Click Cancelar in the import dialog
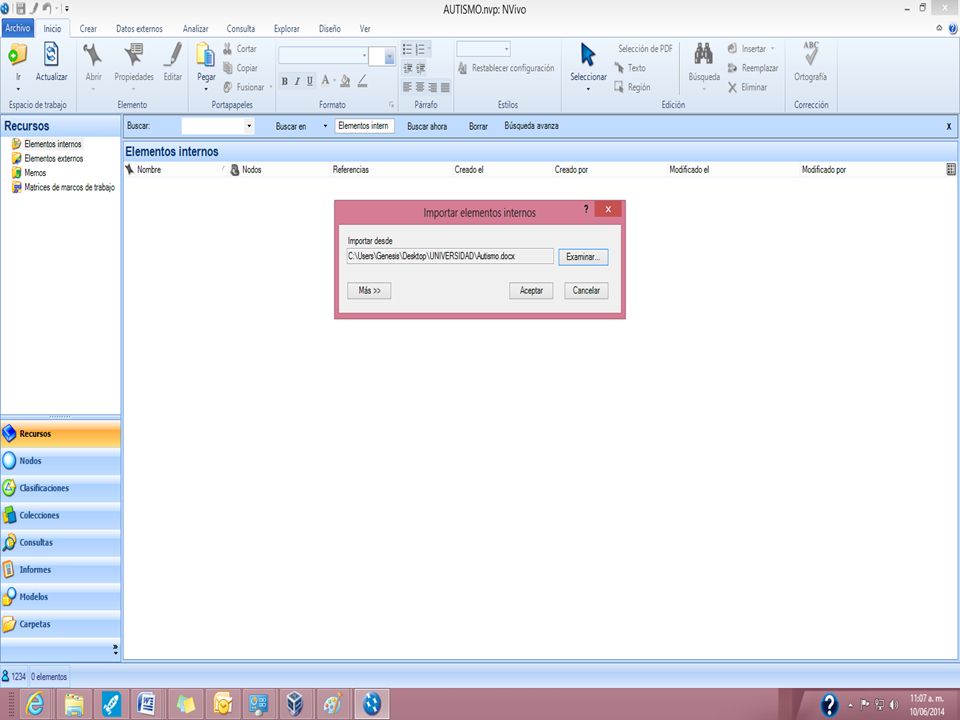 point(586,290)
